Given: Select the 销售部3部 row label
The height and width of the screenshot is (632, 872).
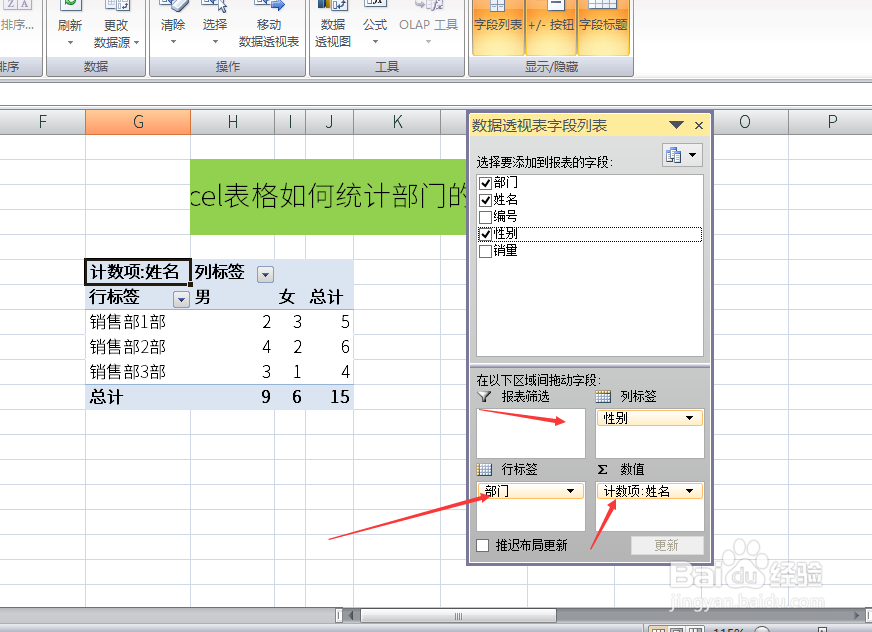Looking at the screenshot, I should 138,372.
